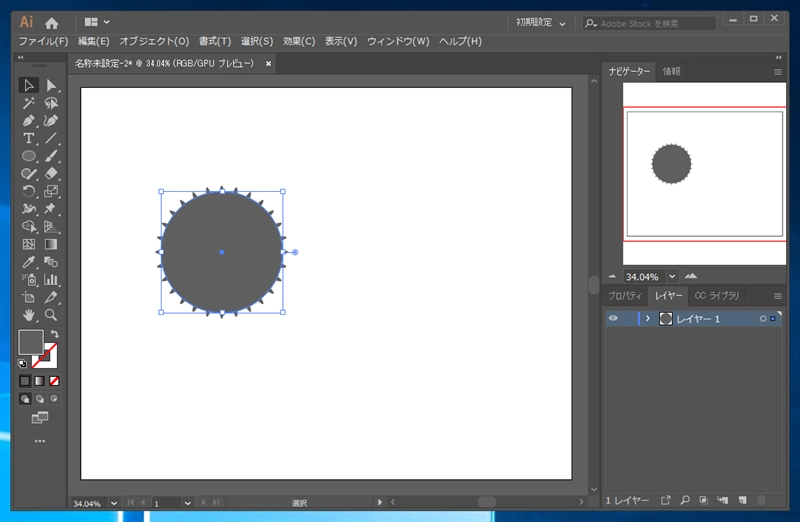Switch to CC ライブラリ tab
Screen dimensions: 800x522
(x=716, y=296)
